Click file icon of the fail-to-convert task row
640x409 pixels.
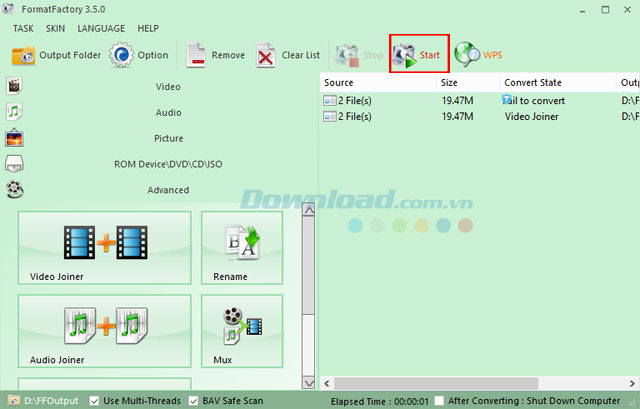coord(329,101)
